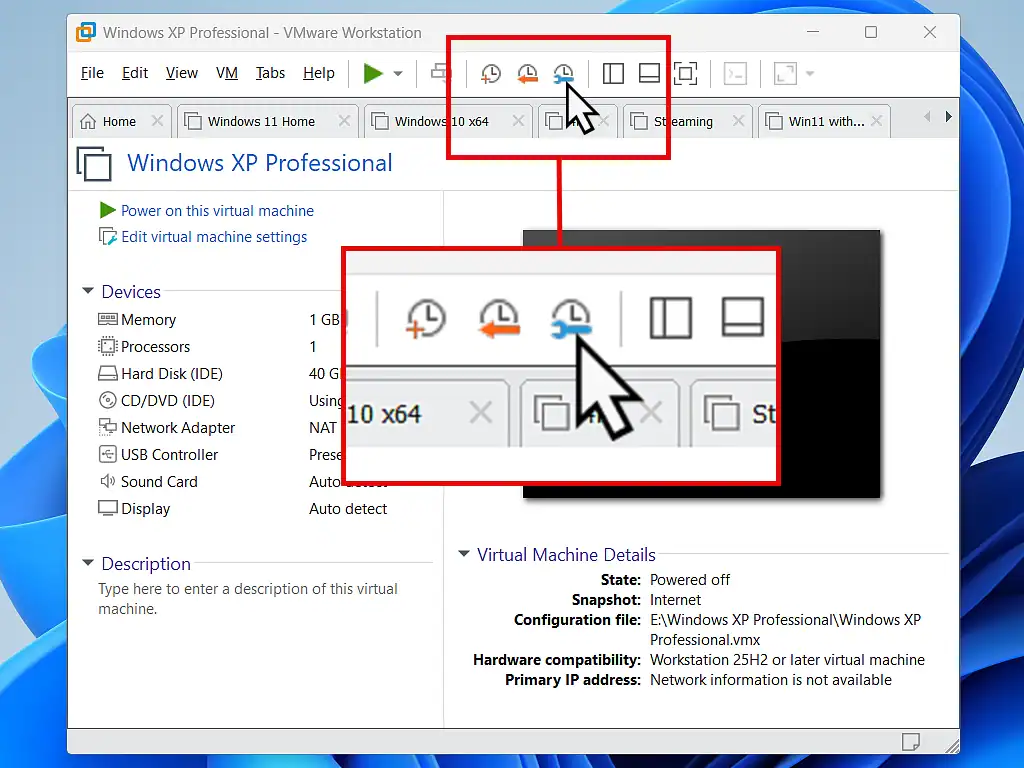Click the console view toolbar icon
The height and width of the screenshot is (768, 1024).
click(x=735, y=73)
